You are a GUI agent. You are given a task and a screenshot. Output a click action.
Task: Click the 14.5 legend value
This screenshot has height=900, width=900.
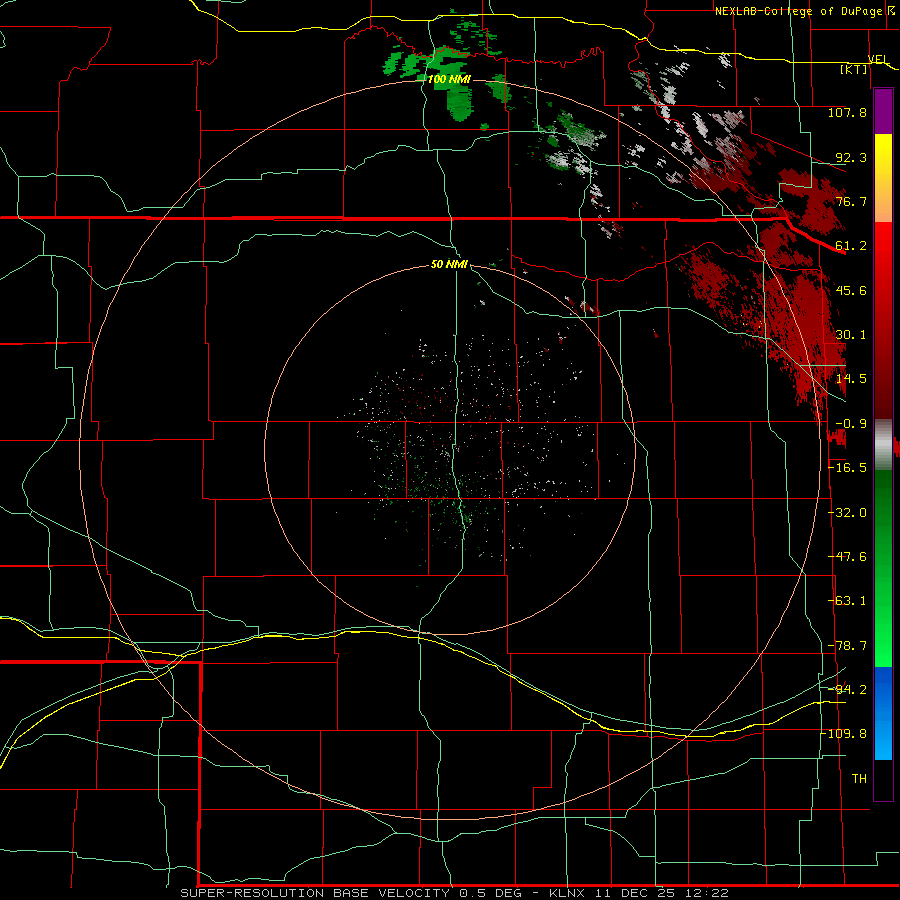851,379
